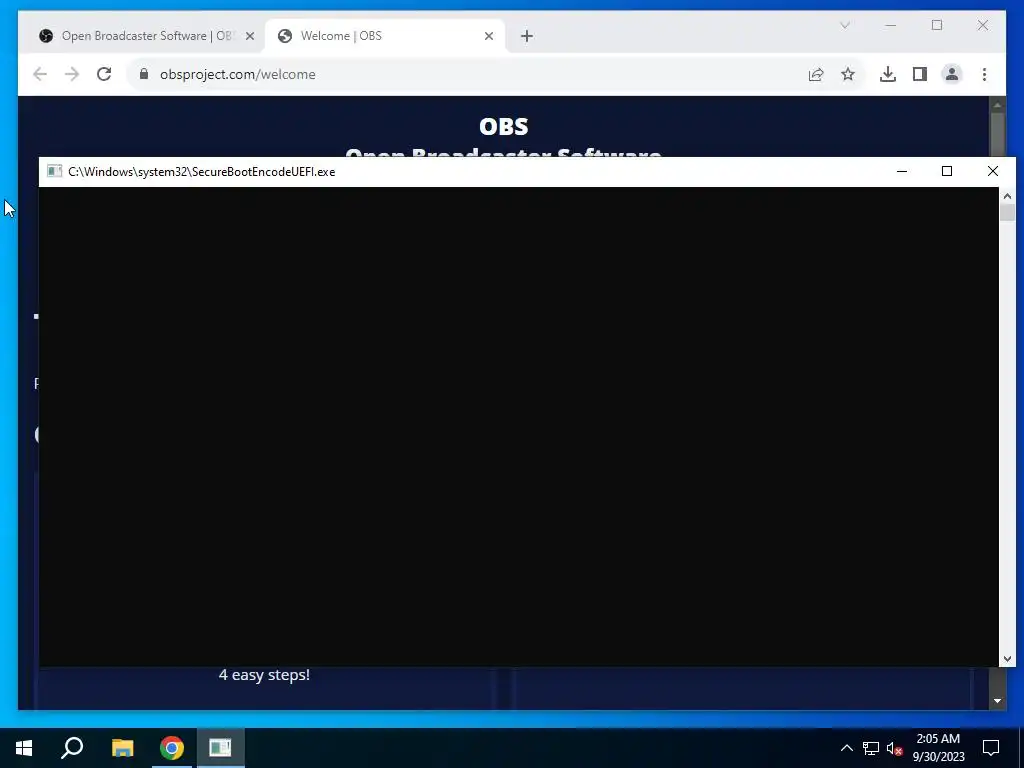Reload the obsproject.com page
The height and width of the screenshot is (768, 1024).
click(x=104, y=74)
